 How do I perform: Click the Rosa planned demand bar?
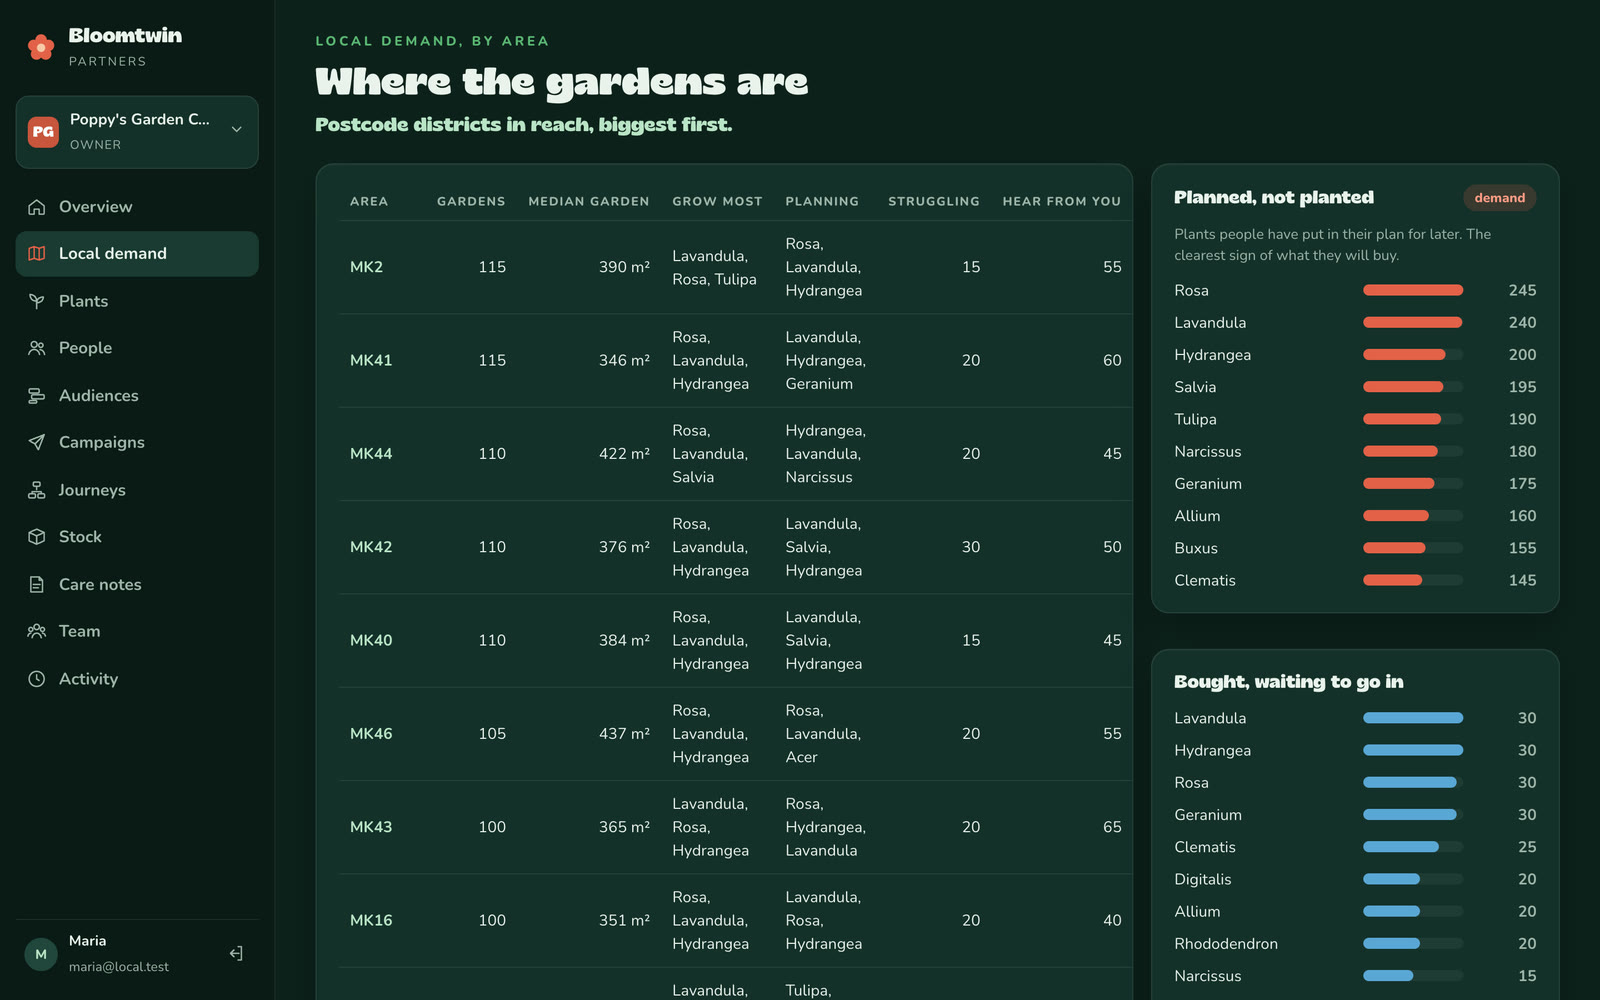click(1413, 290)
